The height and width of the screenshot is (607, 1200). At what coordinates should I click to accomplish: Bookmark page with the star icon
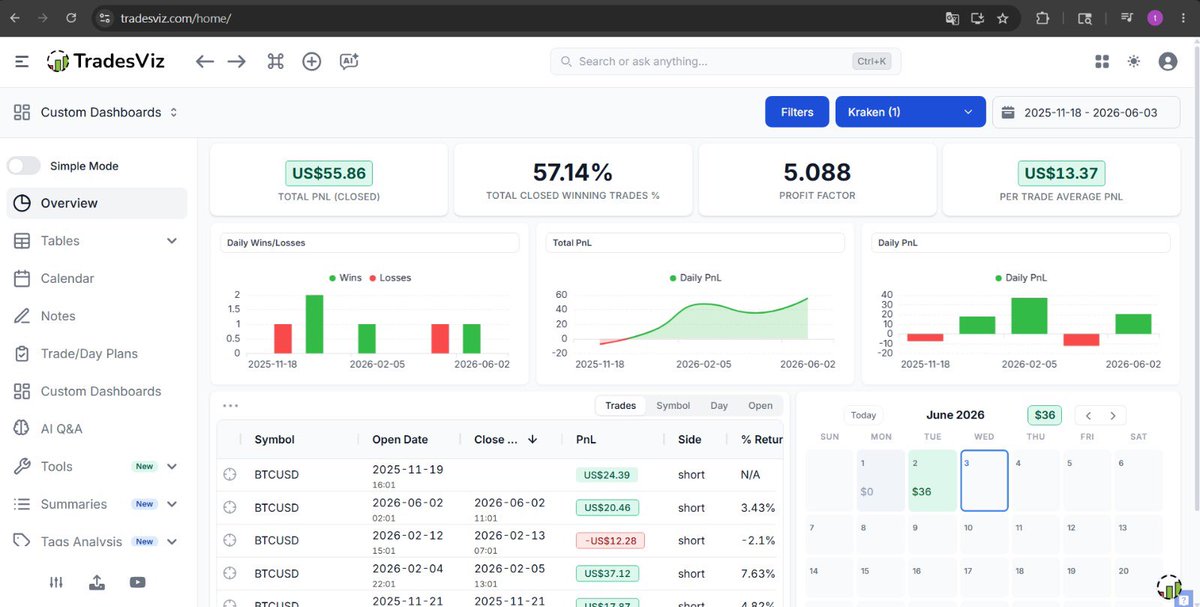(x=1002, y=18)
